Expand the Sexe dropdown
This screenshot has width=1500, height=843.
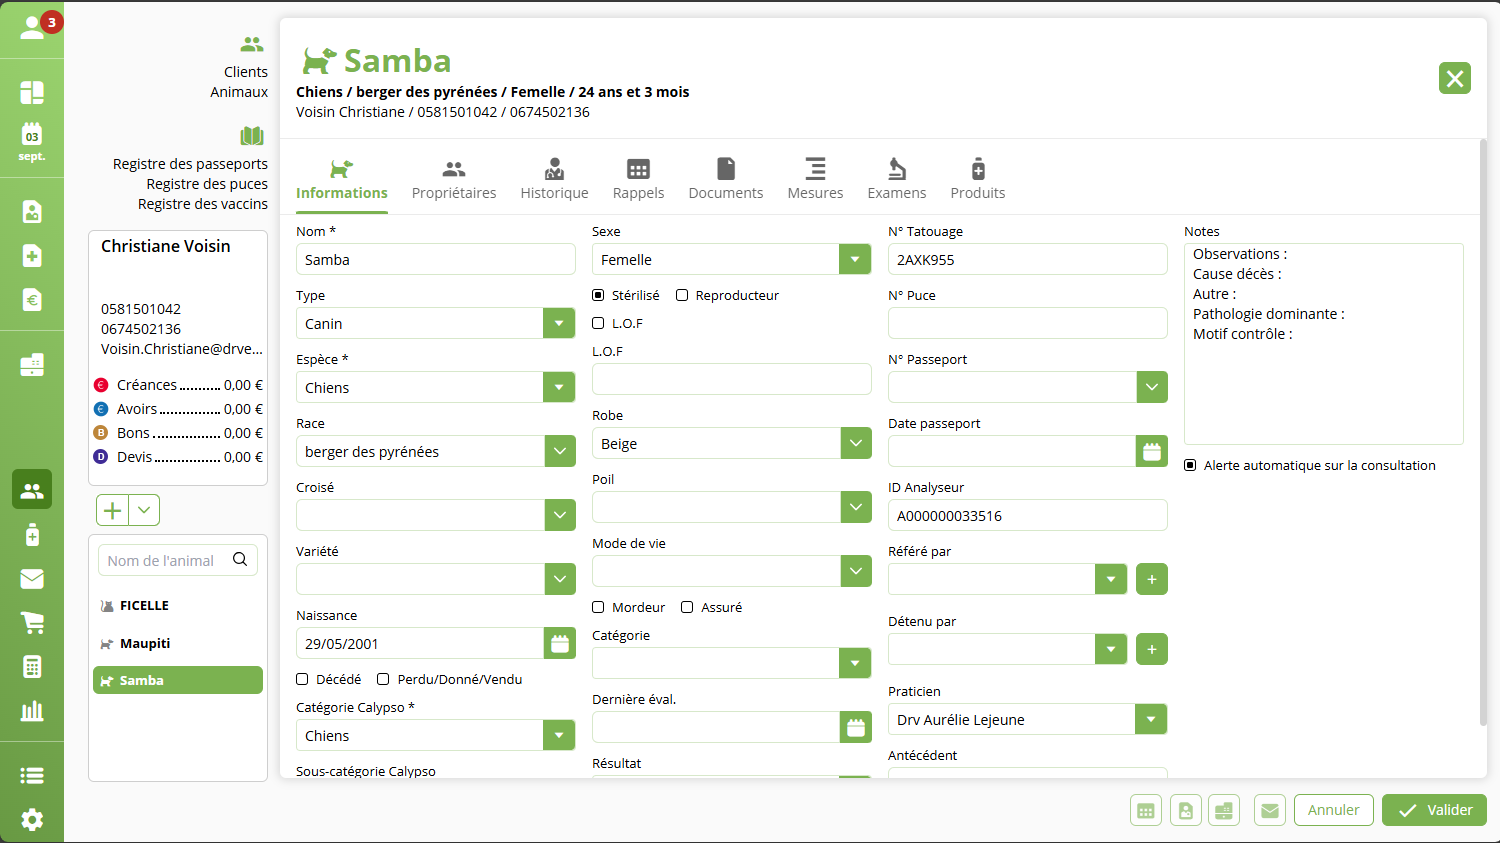click(x=855, y=260)
